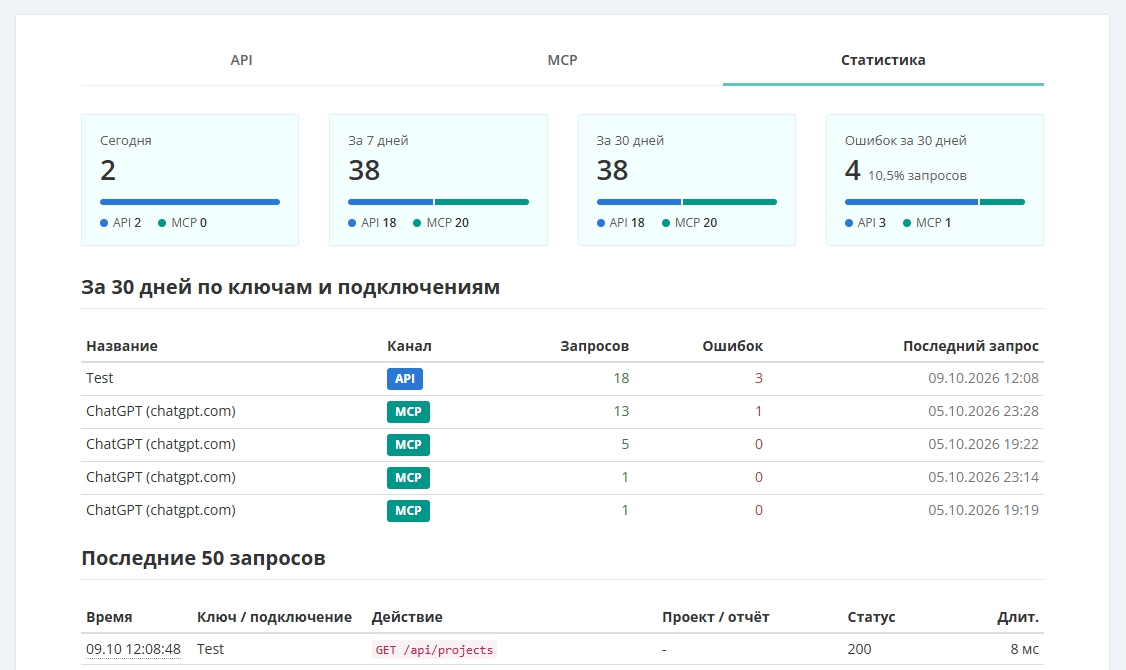Click the Канал column header
Screen dimensions: 1126x670
tap(409, 346)
